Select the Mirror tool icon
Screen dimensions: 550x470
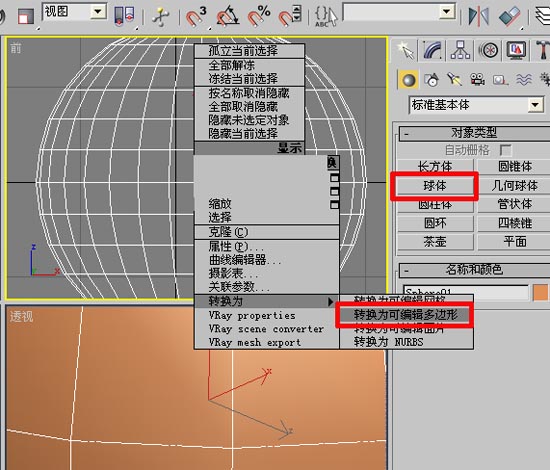[x=479, y=16]
